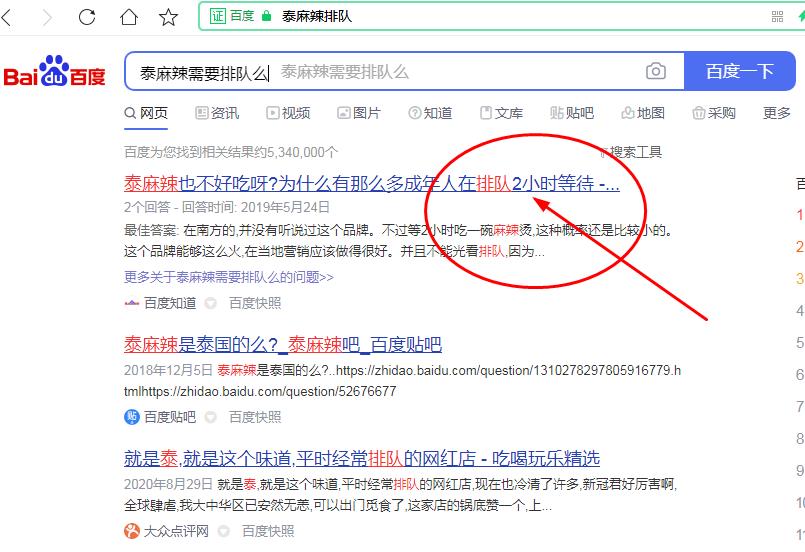Open 百度快照 for the 大众点评网 result
The width and height of the screenshot is (805, 552).
(x=268, y=531)
